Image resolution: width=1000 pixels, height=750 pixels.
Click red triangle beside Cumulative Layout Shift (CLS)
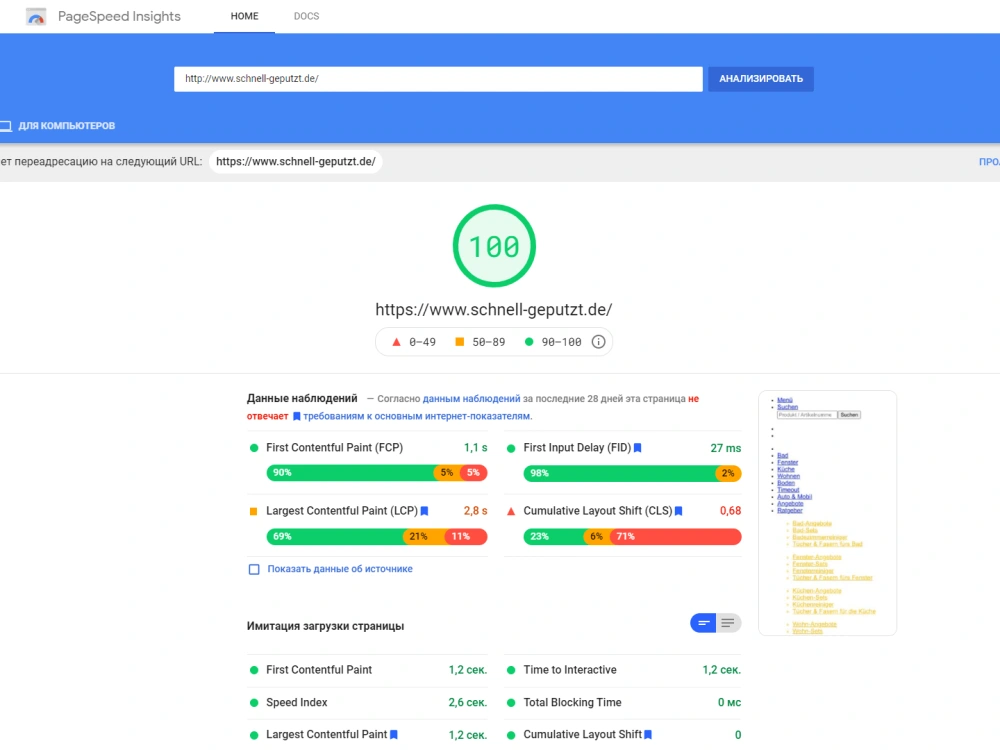coord(511,511)
